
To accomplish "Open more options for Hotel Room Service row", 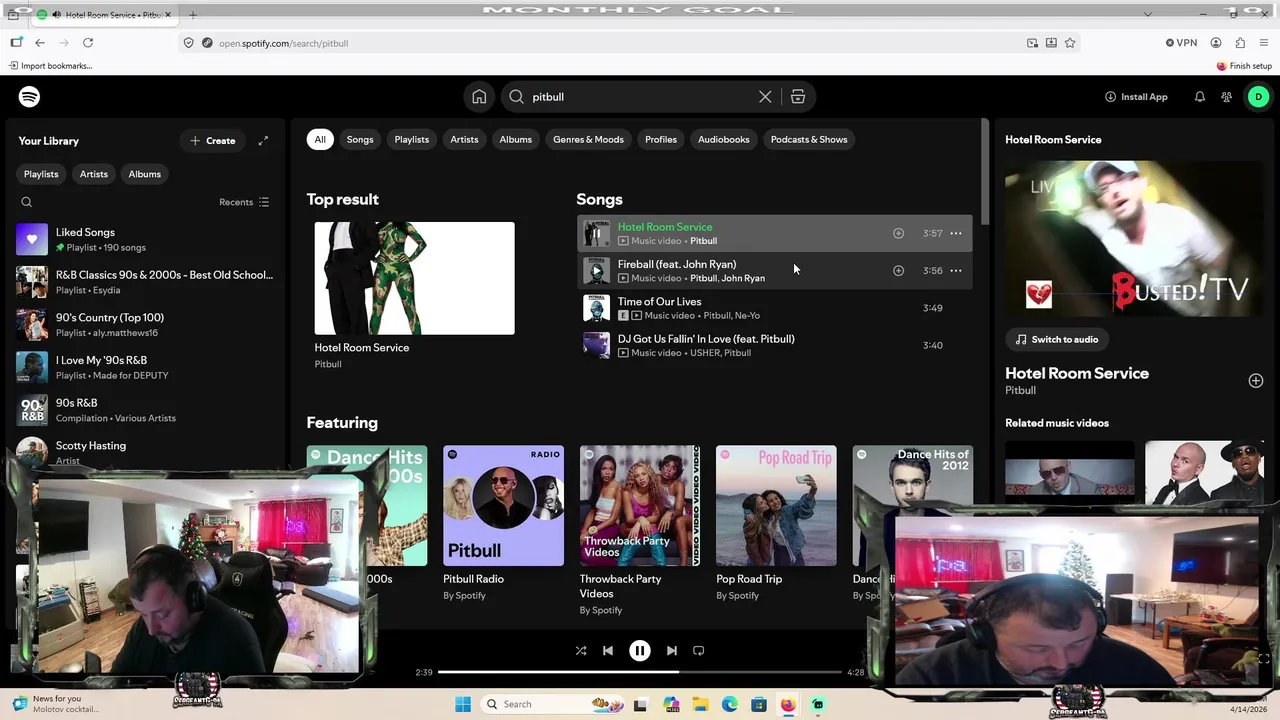I will (x=956, y=233).
